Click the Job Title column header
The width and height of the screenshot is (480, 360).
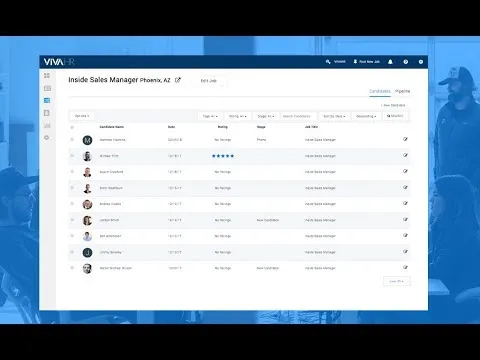(311, 127)
